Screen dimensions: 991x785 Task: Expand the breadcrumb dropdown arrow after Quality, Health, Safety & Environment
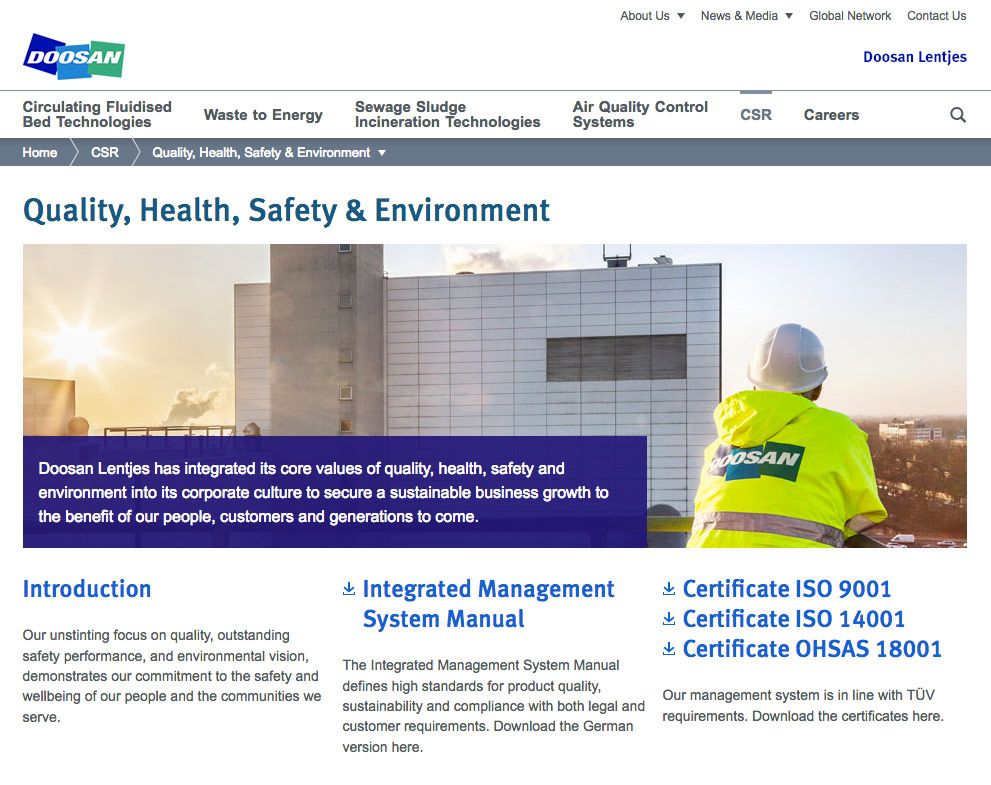click(382, 152)
